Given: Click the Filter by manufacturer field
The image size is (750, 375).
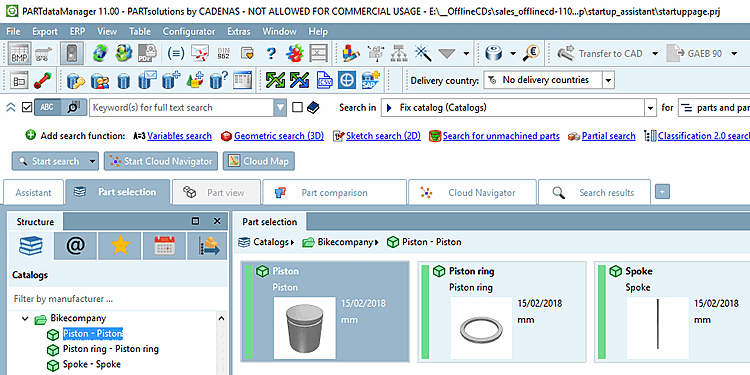Looking at the screenshot, I should coord(118,299).
